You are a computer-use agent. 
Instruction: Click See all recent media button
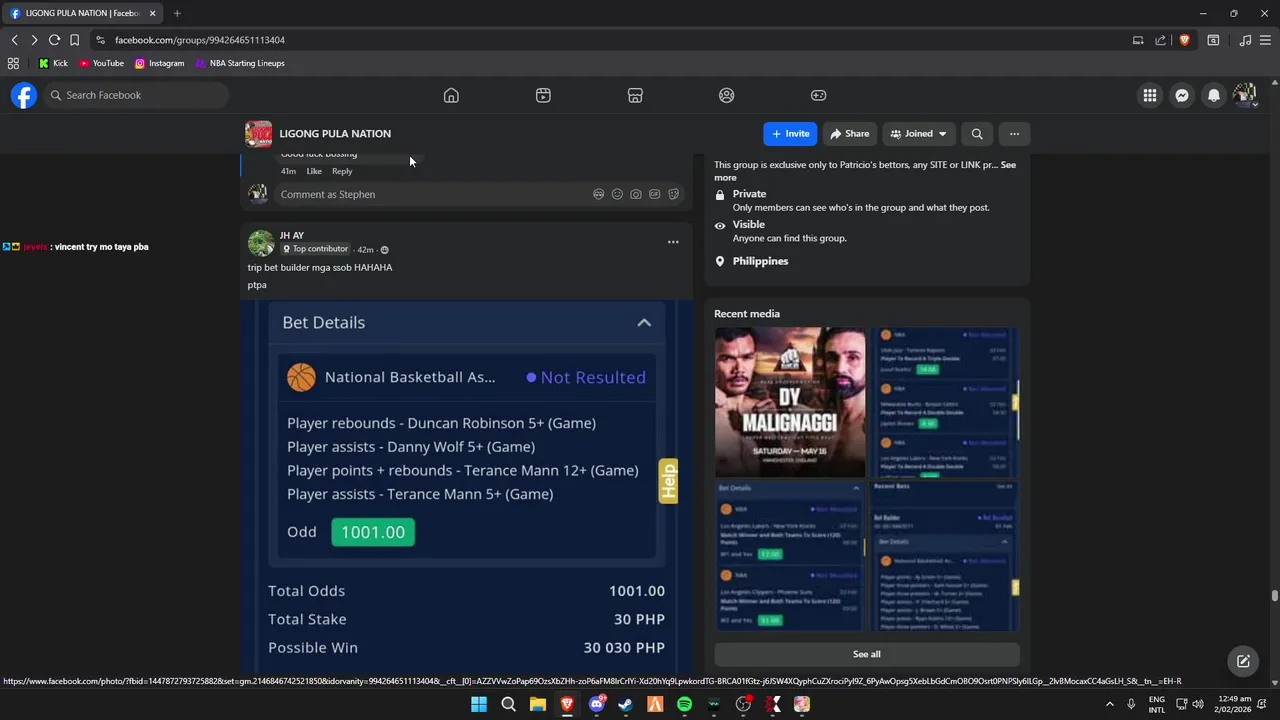[x=867, y=654]
